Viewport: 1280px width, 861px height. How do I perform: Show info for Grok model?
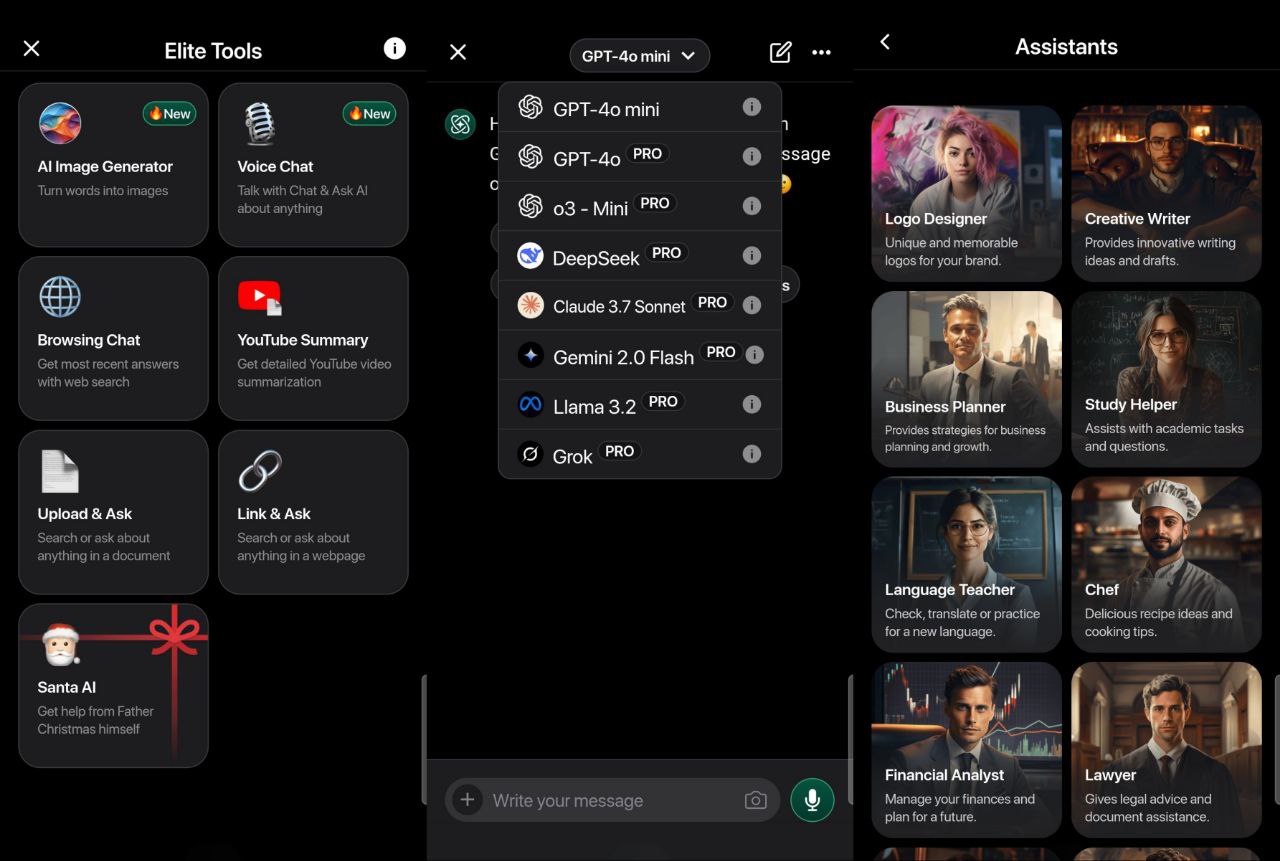point(752,454)
